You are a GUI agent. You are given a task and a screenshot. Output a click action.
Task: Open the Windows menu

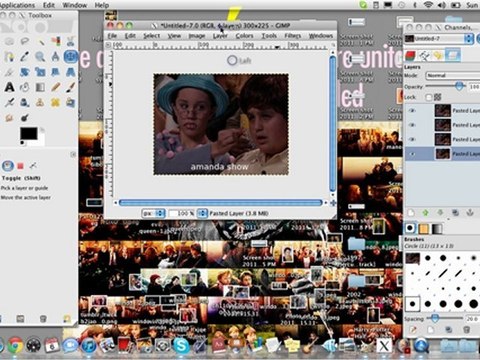(x=321, y=36)
